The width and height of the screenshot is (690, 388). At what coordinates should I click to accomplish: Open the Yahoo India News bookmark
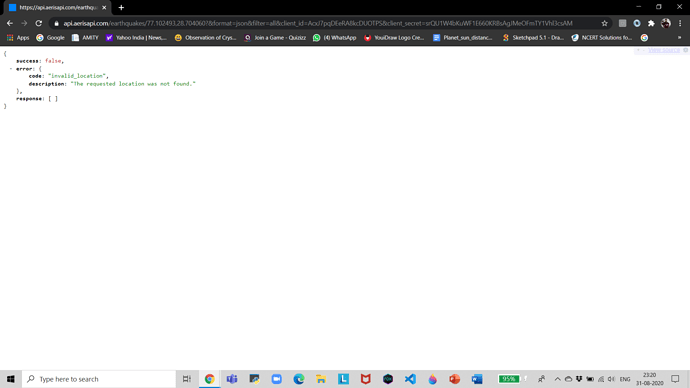click(136, 38)
